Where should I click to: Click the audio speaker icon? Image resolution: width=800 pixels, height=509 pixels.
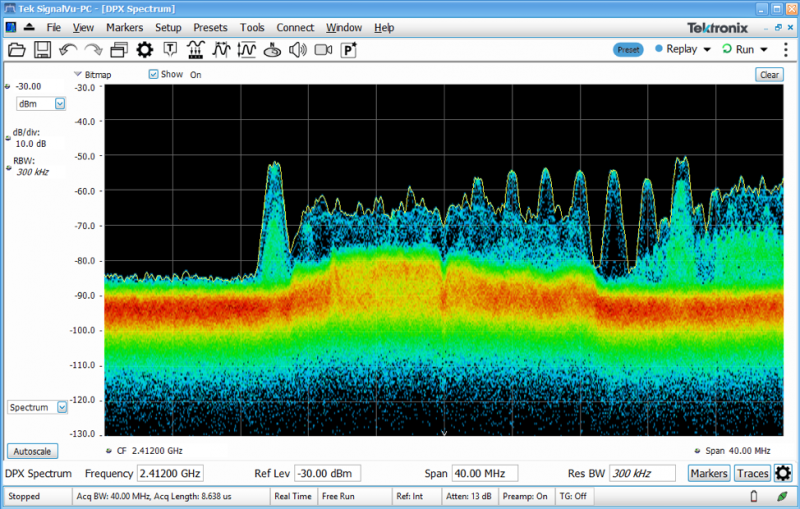pyautogui.click(x=297, y=49)
